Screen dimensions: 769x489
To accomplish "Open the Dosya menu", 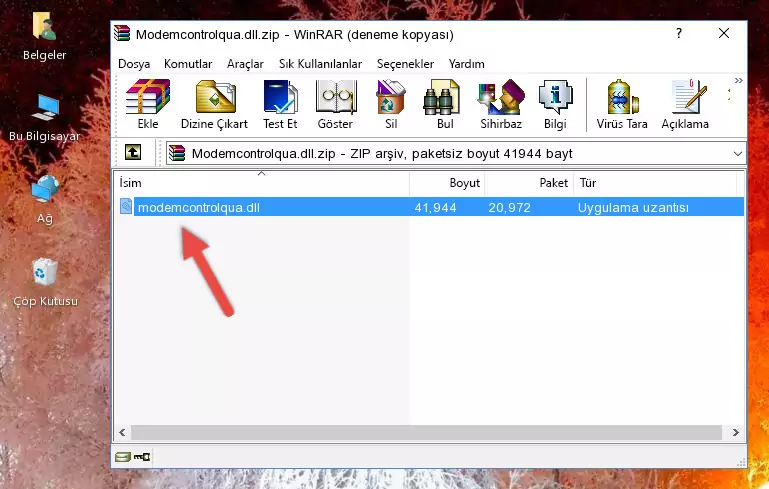I will point(134,64).
